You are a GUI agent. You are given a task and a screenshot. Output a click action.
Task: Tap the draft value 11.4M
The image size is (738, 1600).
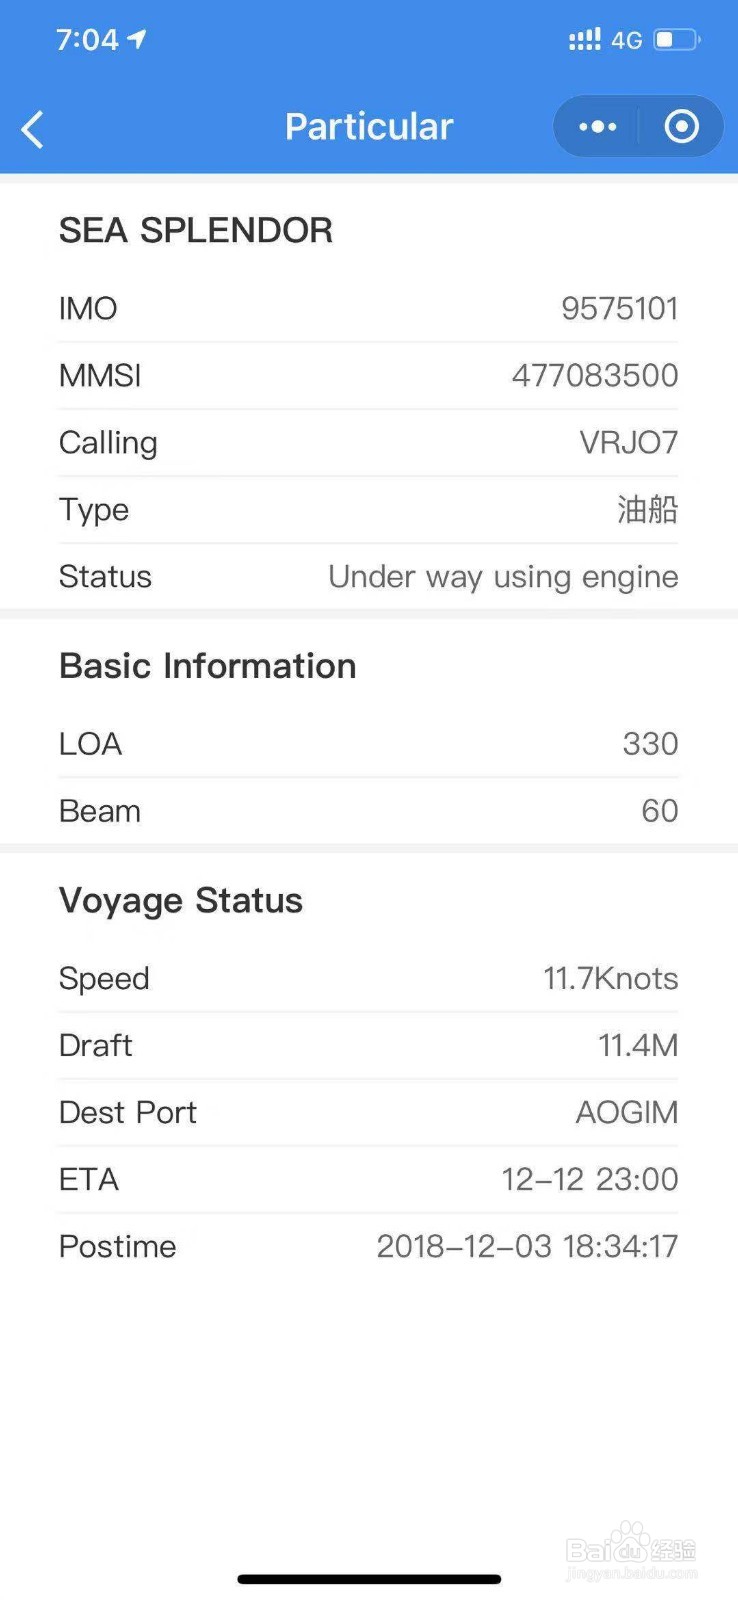coord(638,1045)
